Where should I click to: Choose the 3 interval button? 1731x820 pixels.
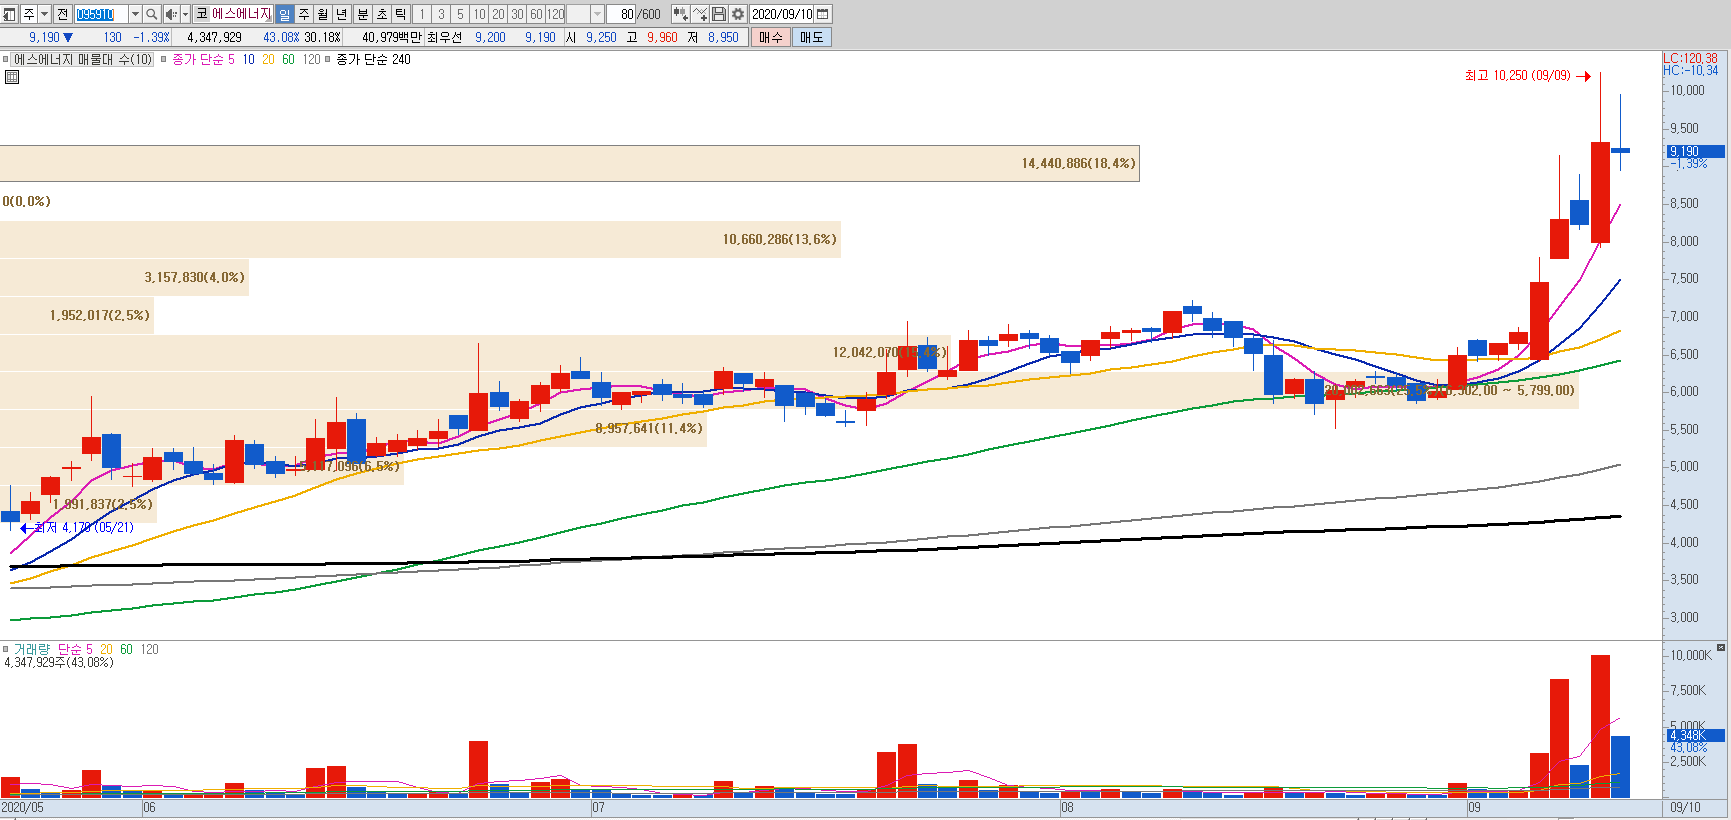[x=441, y=14]
